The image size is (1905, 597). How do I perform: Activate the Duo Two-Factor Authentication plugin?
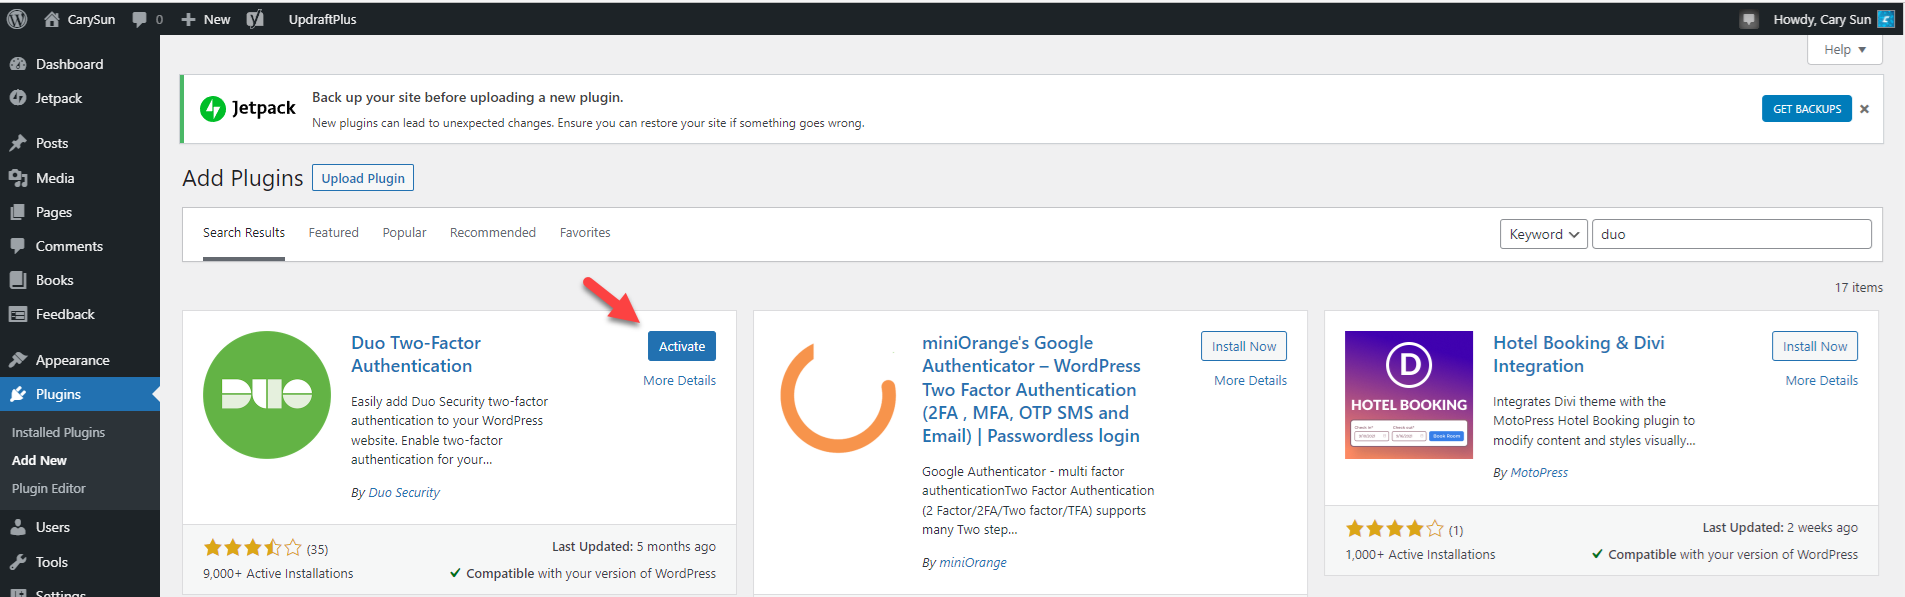[682, 346]
